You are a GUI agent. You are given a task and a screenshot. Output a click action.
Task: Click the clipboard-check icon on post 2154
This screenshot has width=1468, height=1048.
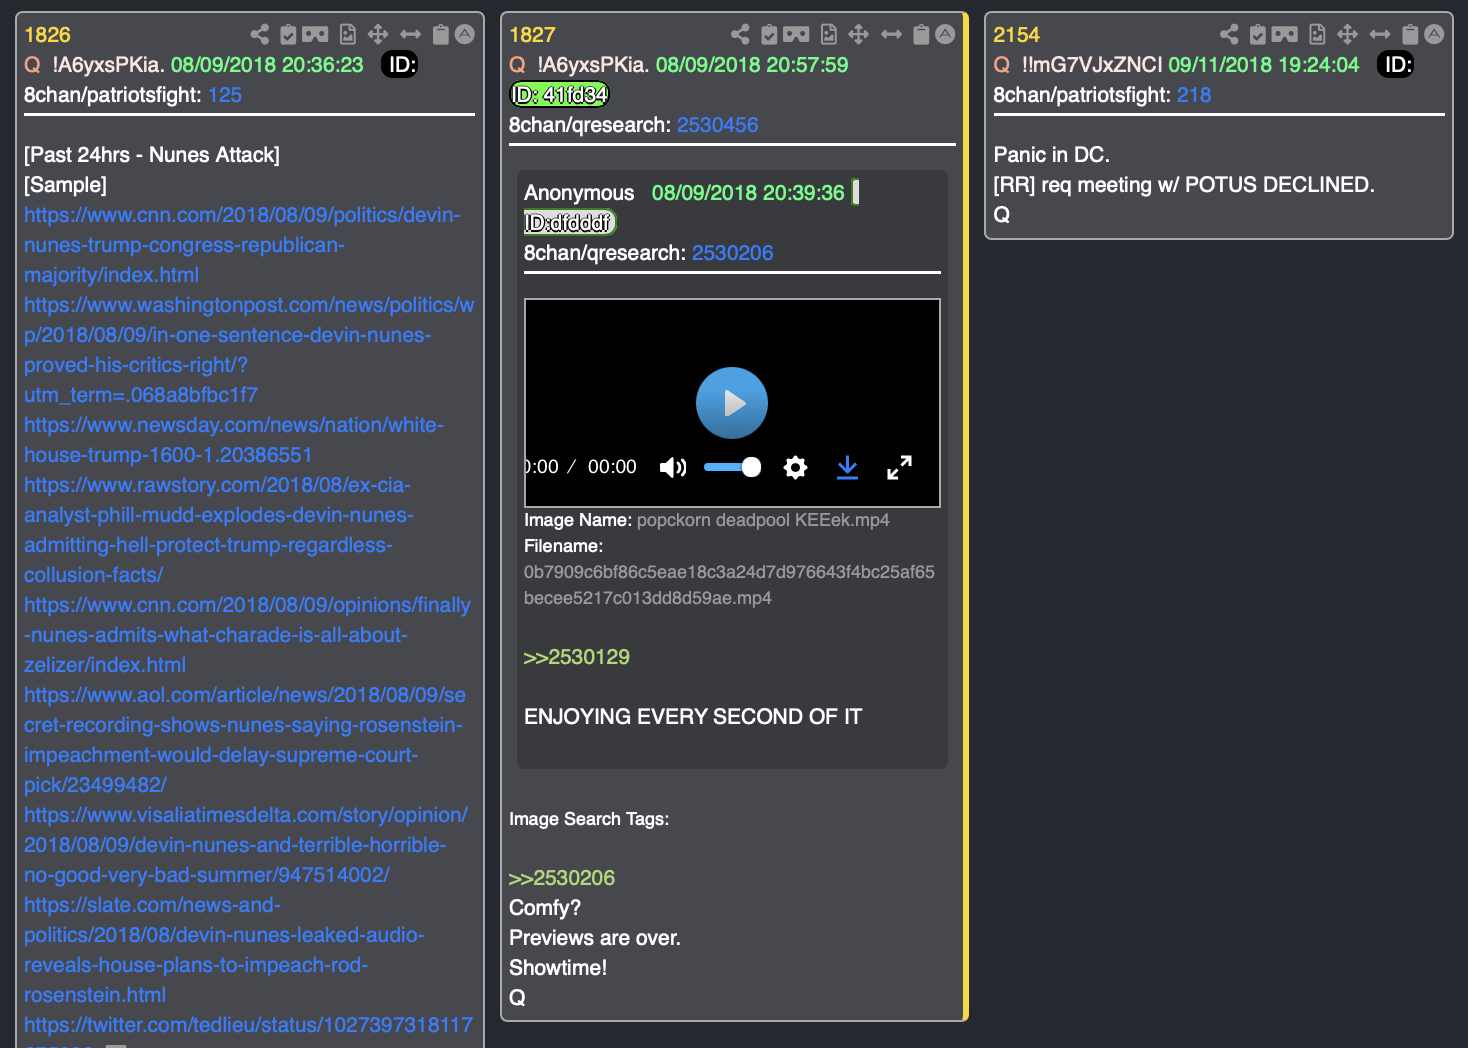click(x=1258, y=35)
